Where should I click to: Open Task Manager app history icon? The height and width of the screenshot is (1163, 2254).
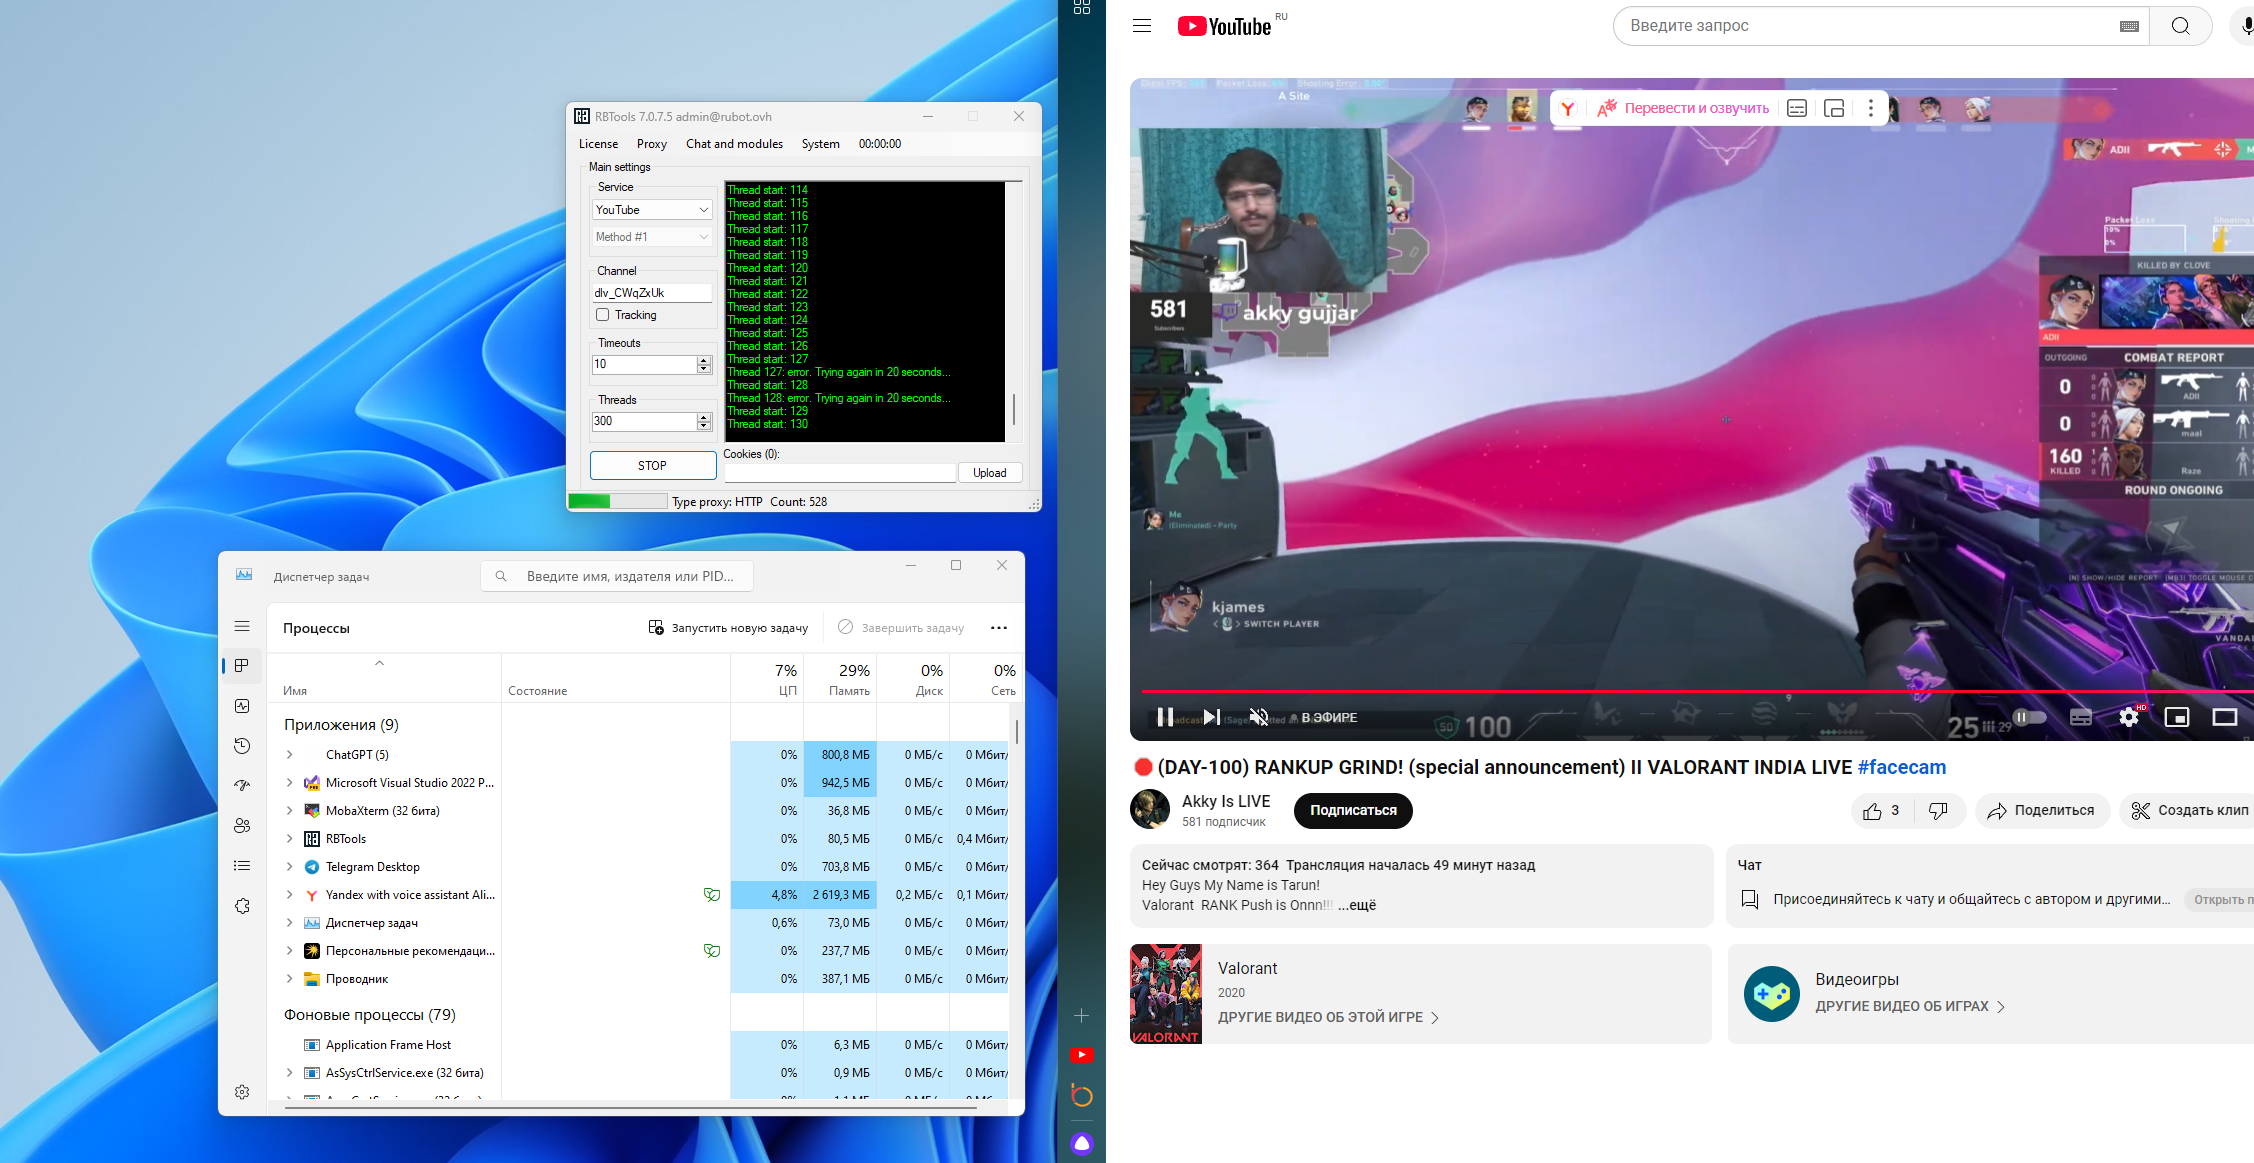click(242, 746)
